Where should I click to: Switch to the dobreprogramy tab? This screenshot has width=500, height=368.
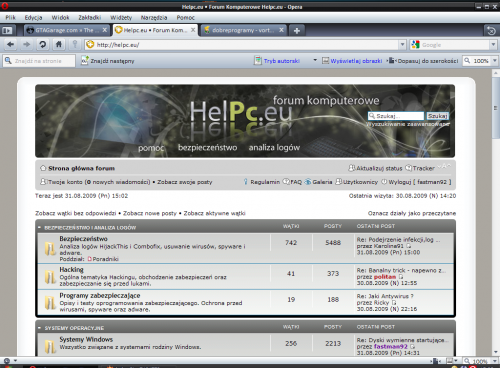click(x=243, y=30)
